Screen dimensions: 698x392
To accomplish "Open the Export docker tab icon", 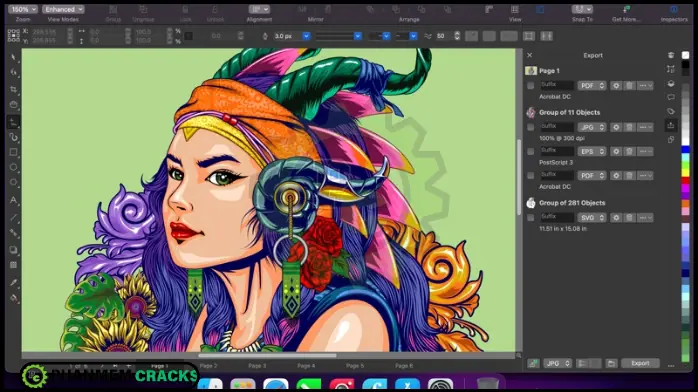I will 671,125.
